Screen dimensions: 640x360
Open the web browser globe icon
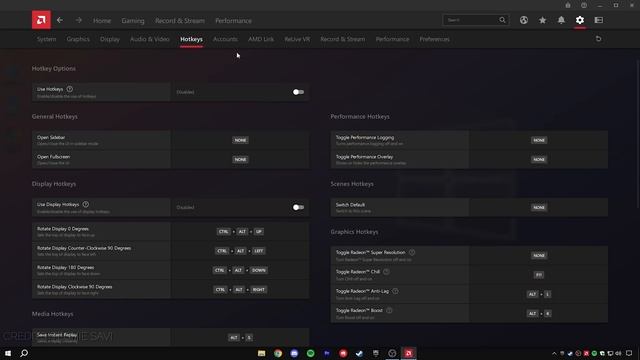pyautogui.click(x=524, y=20)
